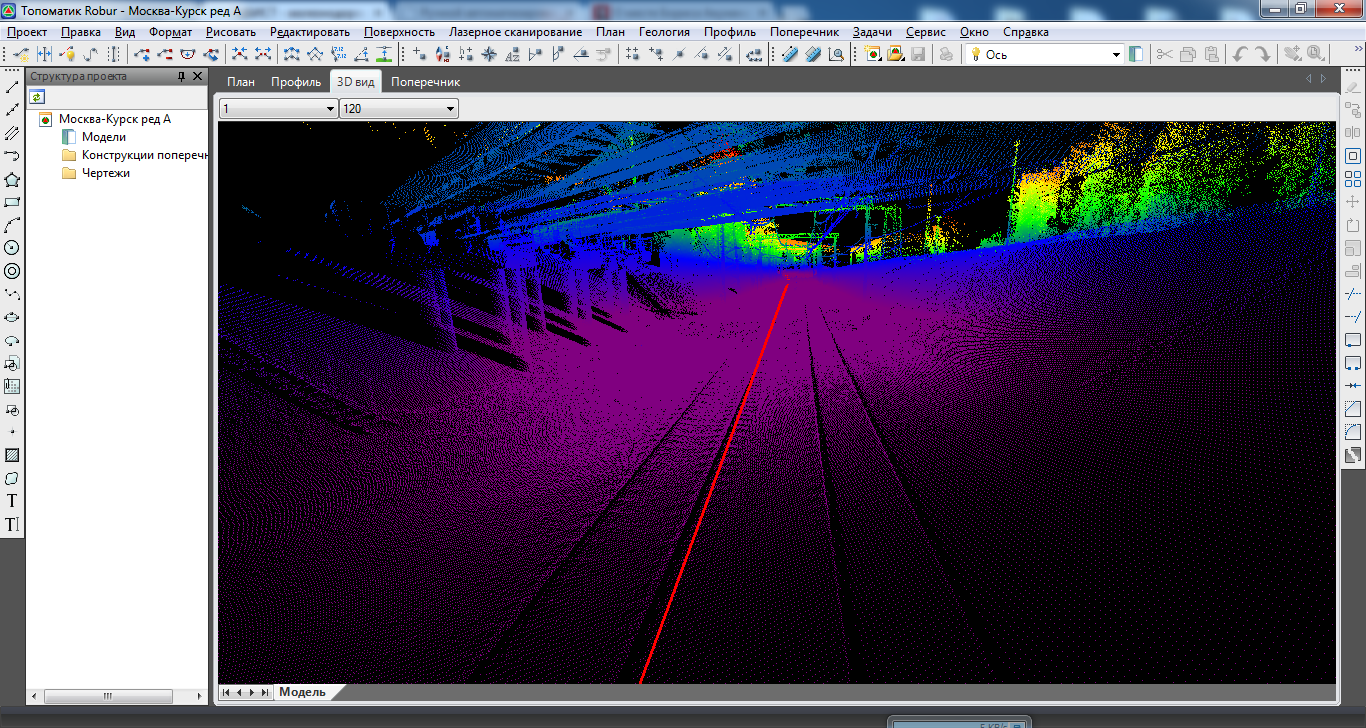Switch to the Поперечник tab

pyautogui.click(x=425, y=82)
